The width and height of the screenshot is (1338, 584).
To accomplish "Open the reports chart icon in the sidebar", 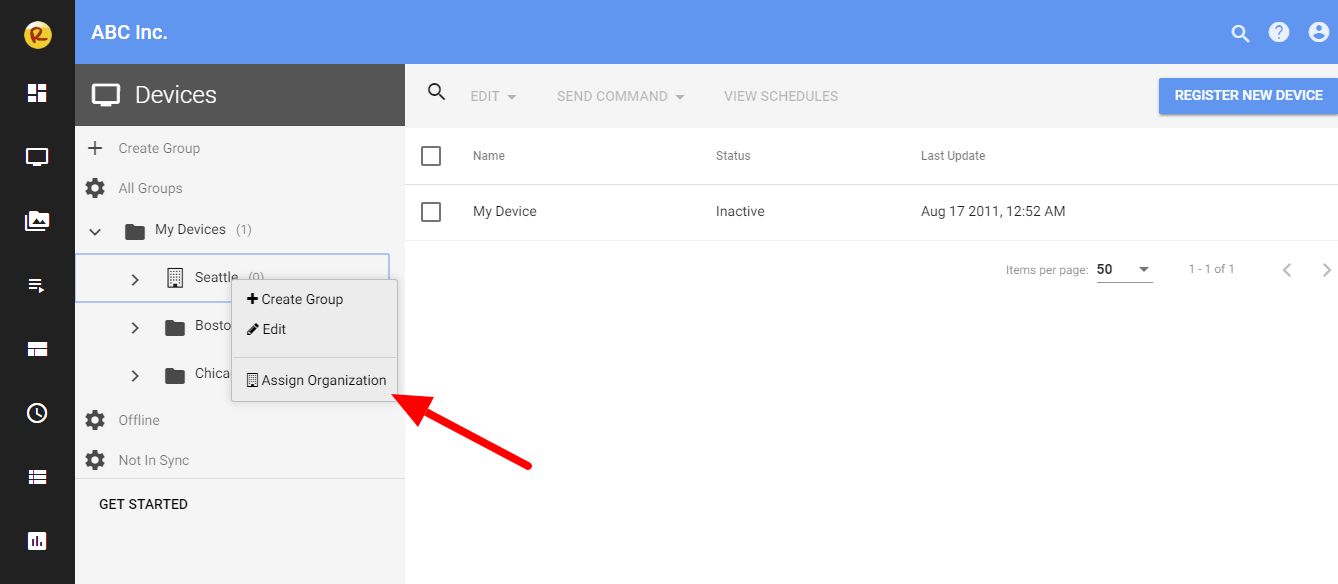I will [37, 541].
